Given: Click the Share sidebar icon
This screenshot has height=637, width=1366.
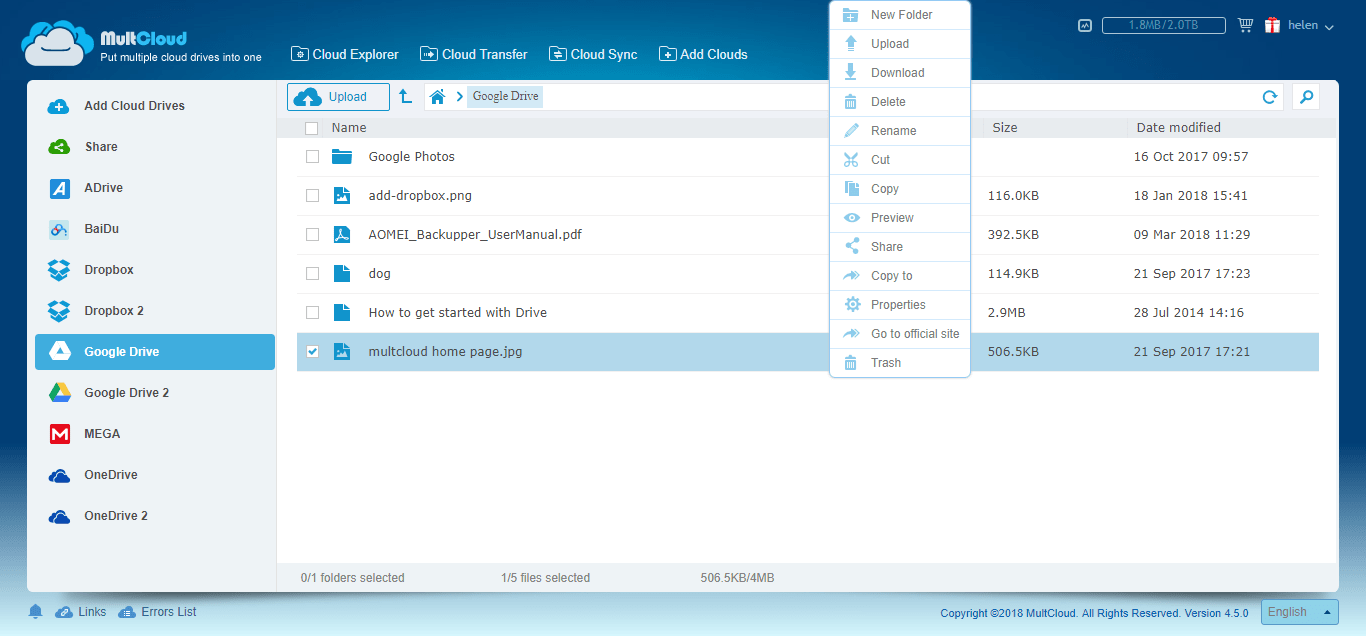Looking at the screenshot, I should pos(59,147).
